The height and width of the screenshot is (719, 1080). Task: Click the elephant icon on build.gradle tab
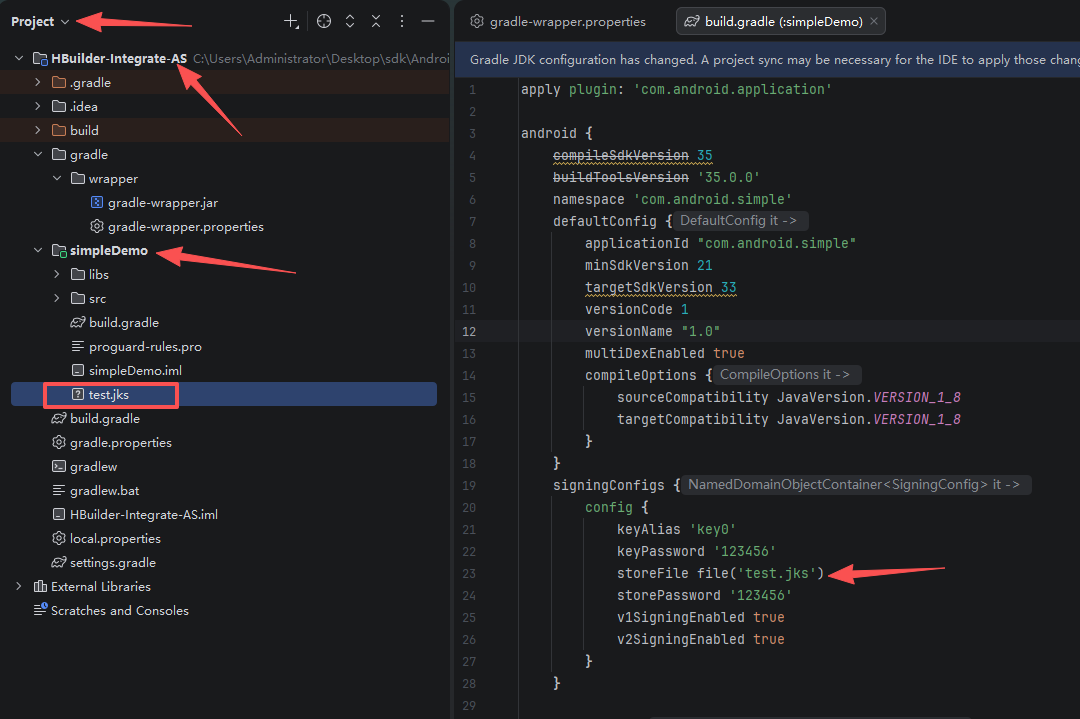click(692, 21)
